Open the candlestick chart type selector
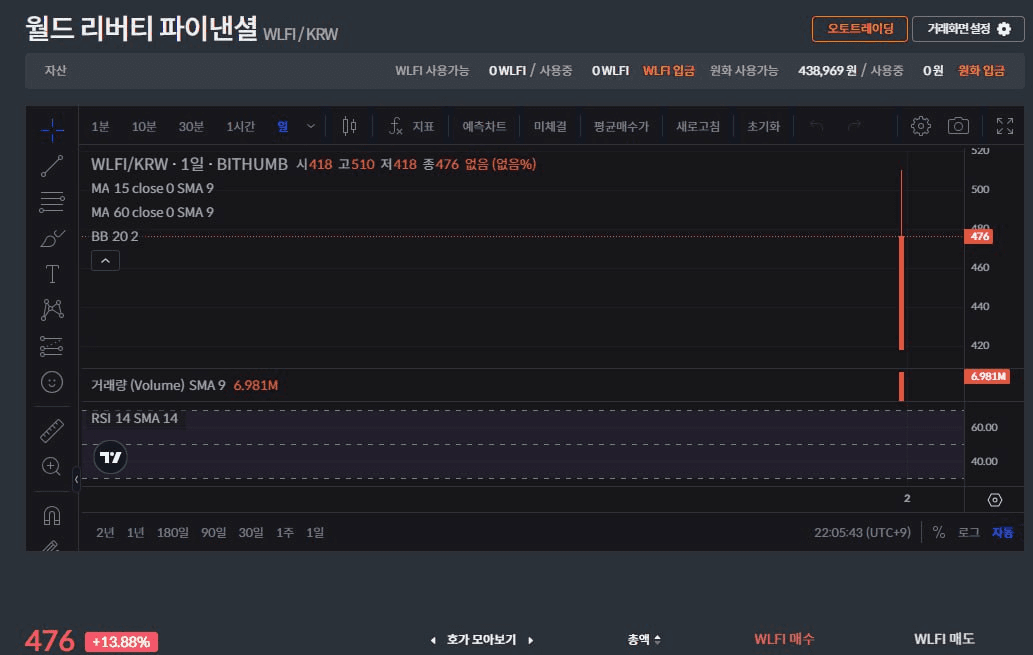1033x655 pixels. (x=349, y=126)
